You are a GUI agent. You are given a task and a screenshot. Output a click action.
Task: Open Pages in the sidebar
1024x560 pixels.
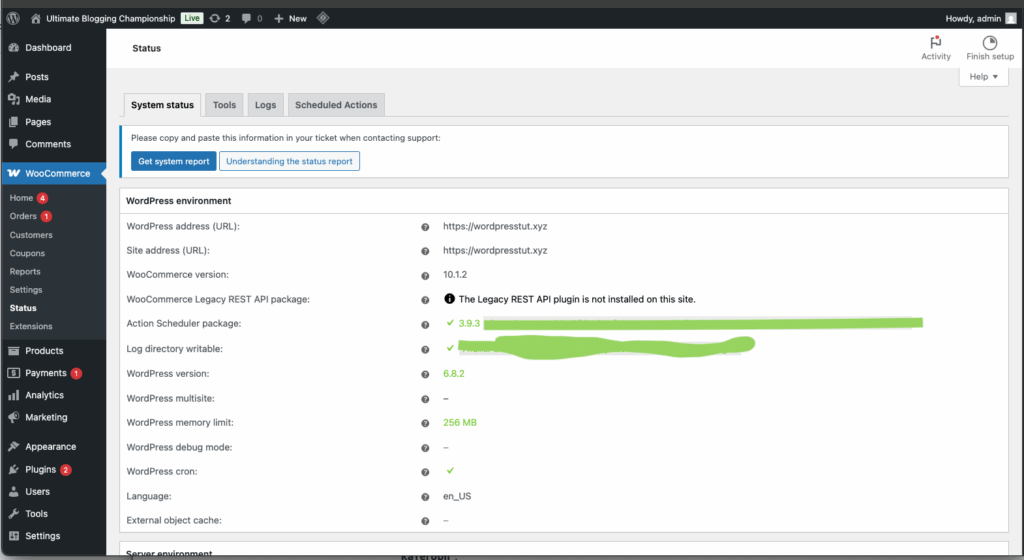54,122
